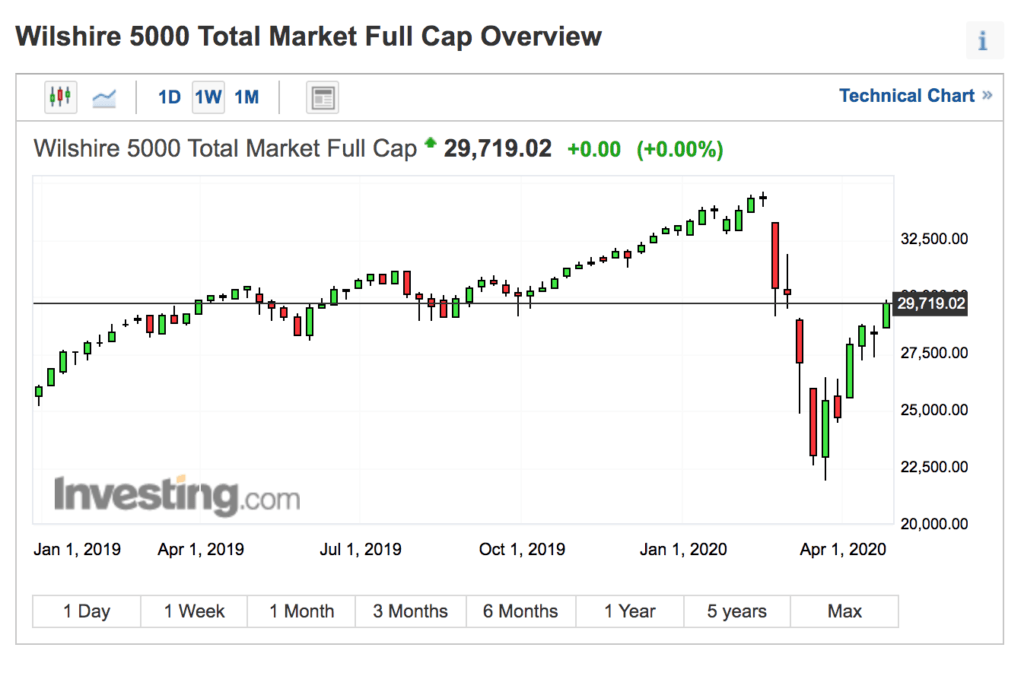Toggle the 1W interval on
This screenshot has height=692, width=1024.
(207, 96)
